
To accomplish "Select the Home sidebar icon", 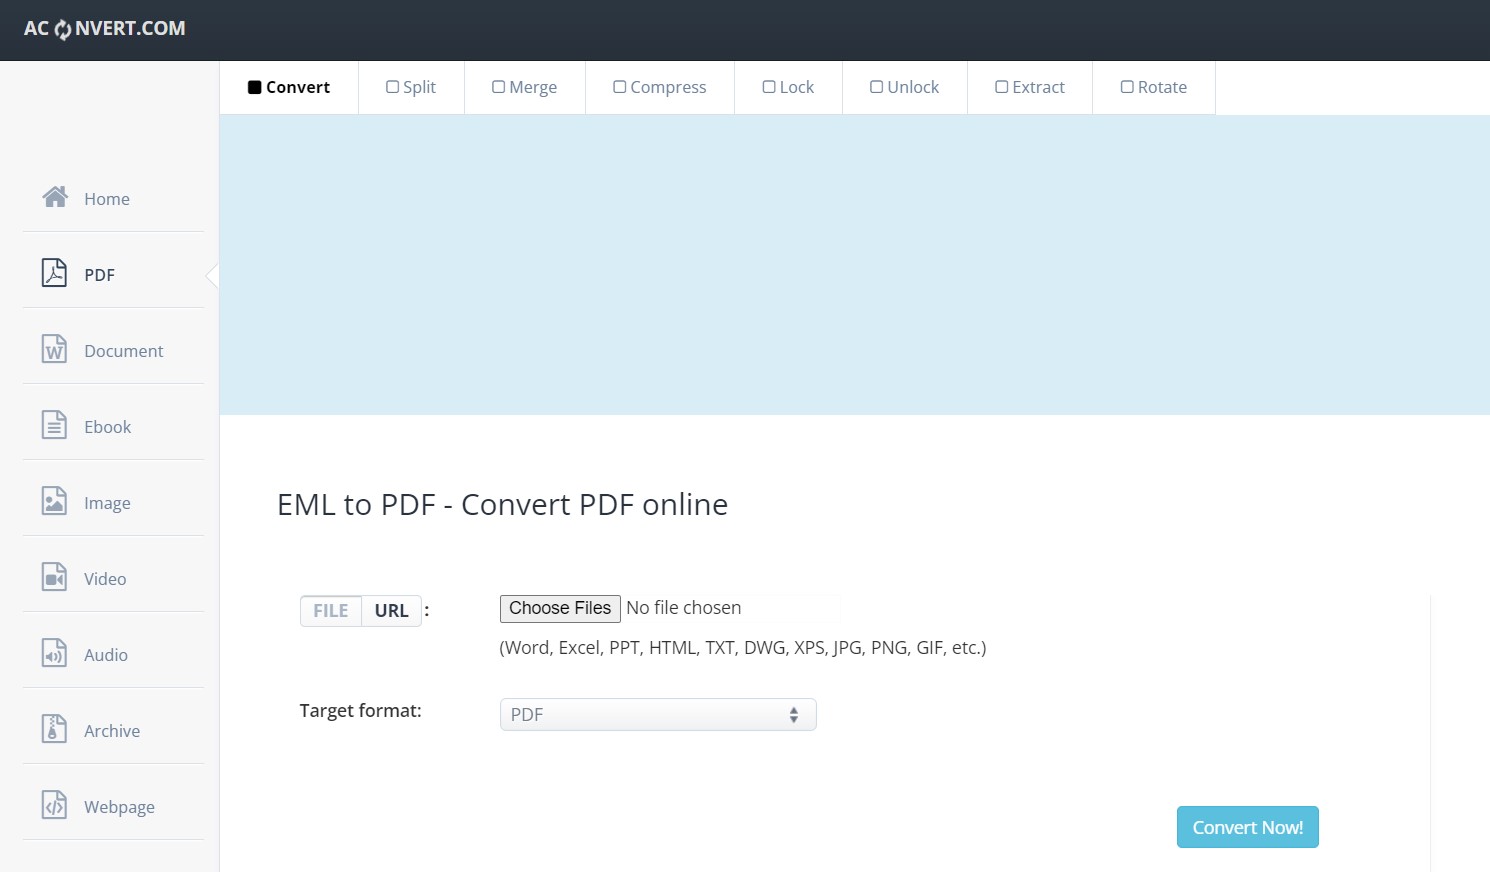I will coord(55,196).
